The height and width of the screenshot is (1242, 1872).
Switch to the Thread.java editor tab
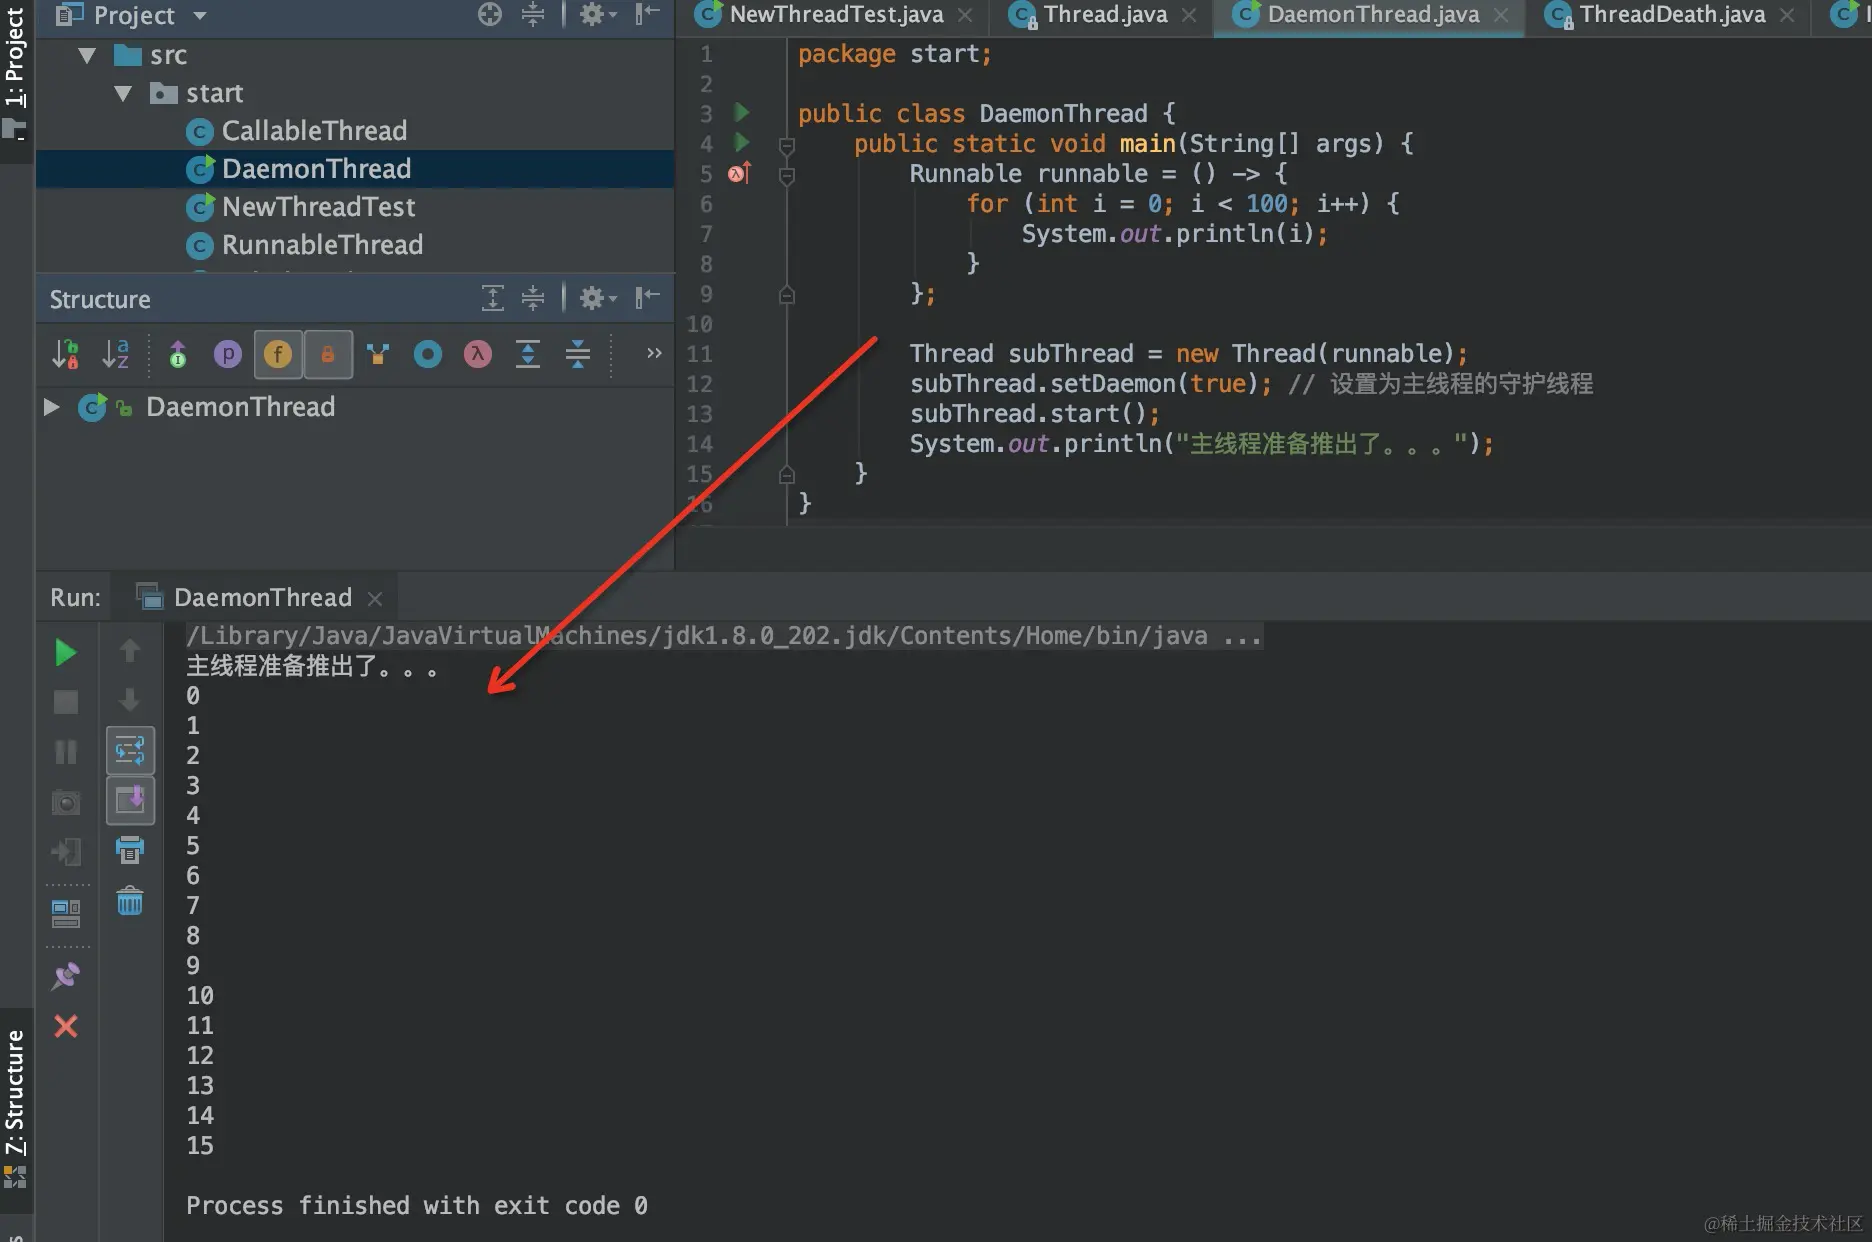[x=1105, y=15]
